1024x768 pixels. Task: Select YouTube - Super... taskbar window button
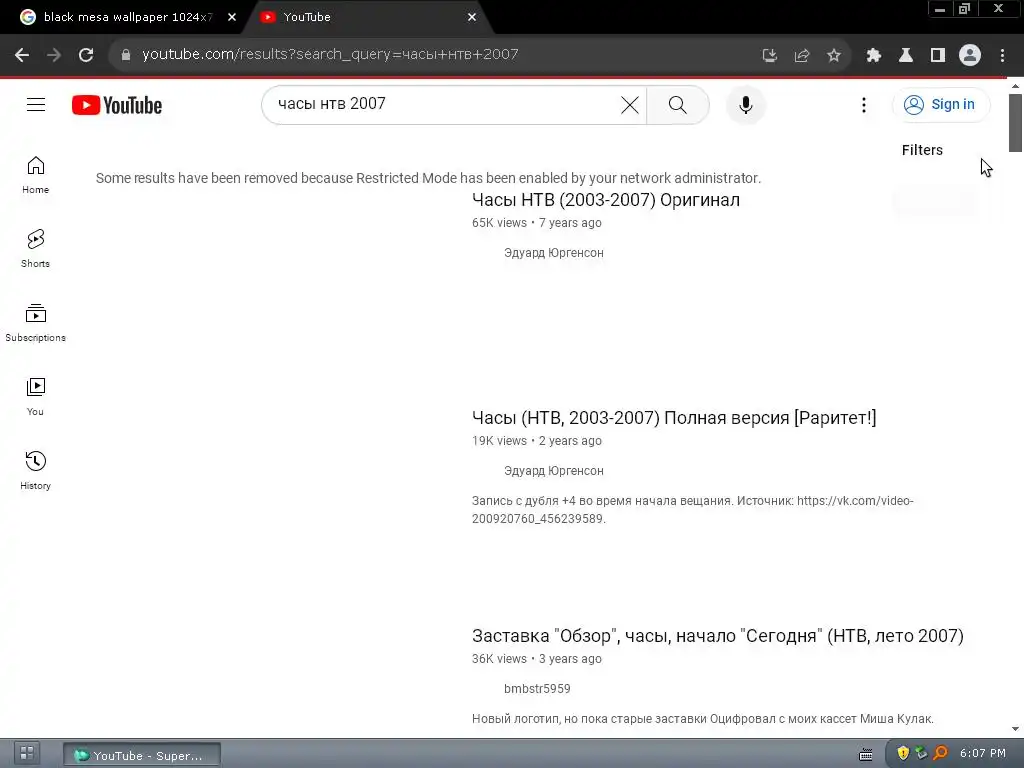tap(142, 756)
